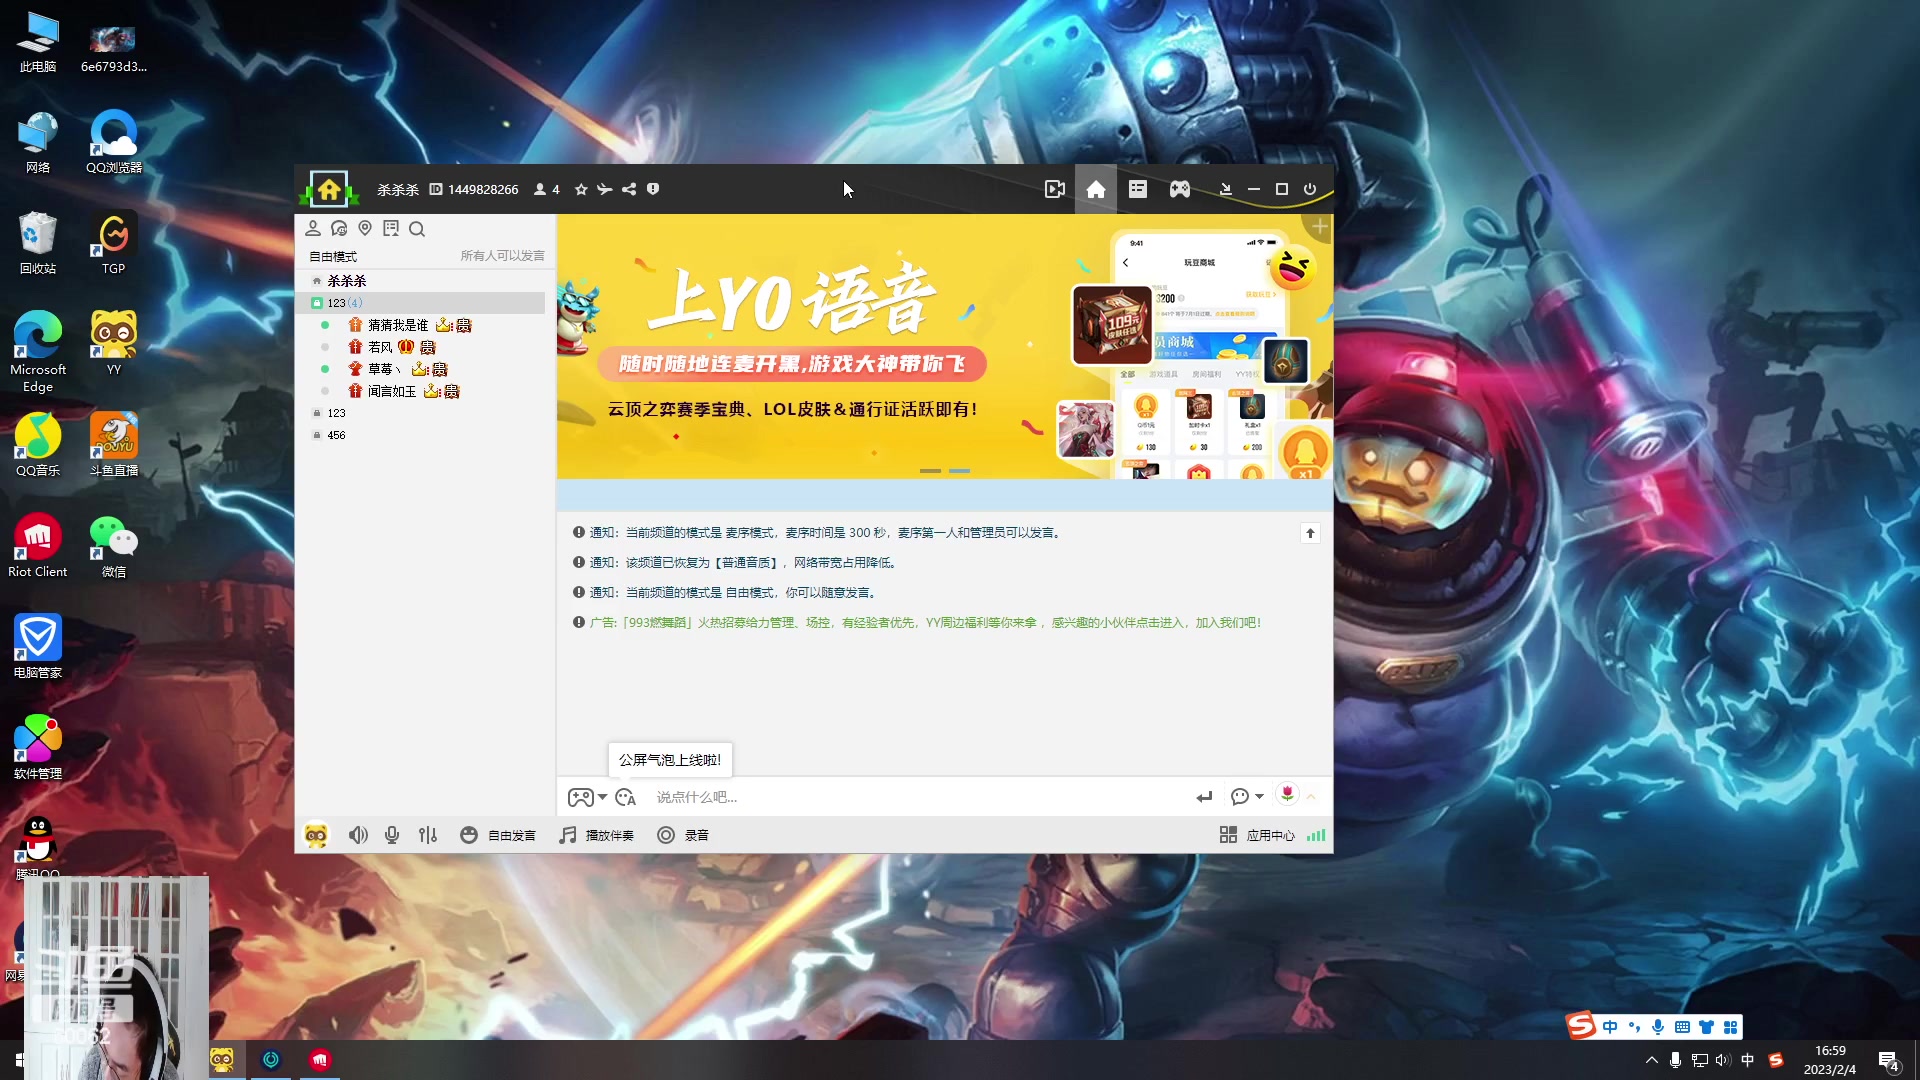The height and width of the screenshot is (1080, 1920).
Task: Click the mini-mode collapse arrow icon
Action: (1225, 189)
